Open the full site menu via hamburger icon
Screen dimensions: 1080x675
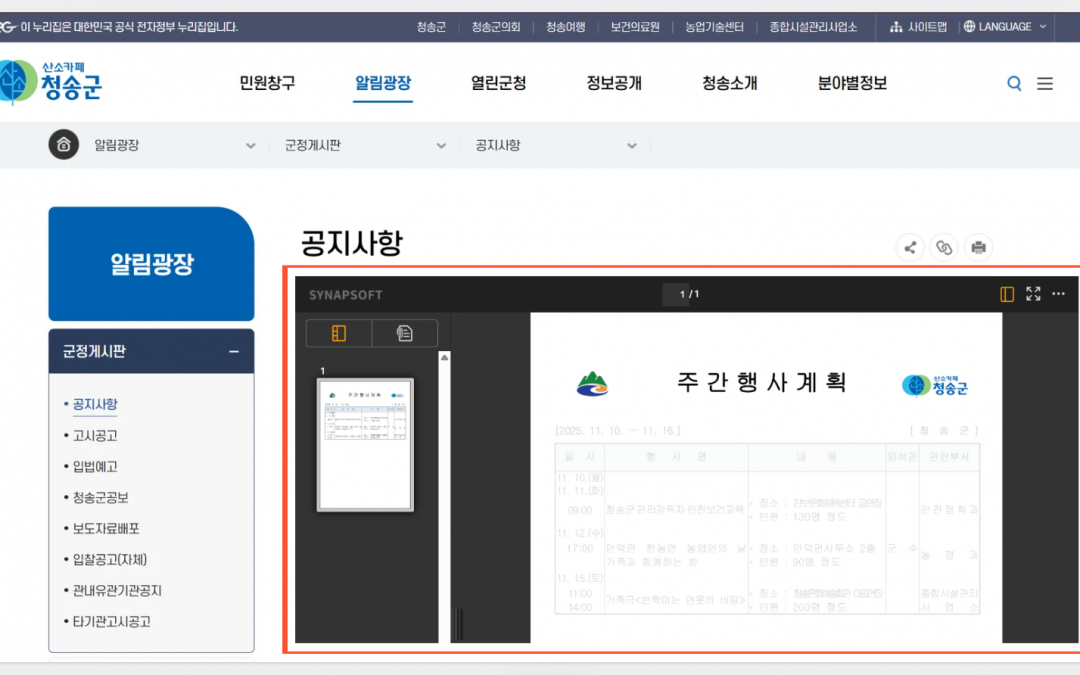(x=1045, y=83)
